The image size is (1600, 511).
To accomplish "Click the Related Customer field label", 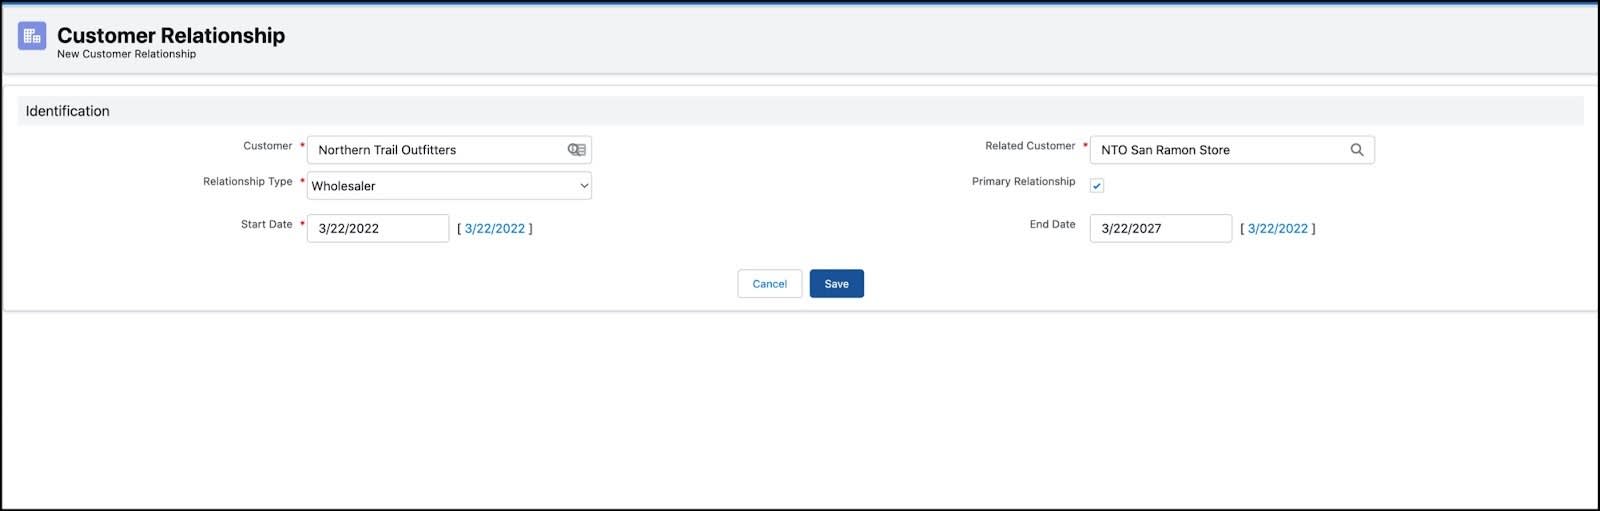I will tap(1030, 146).
